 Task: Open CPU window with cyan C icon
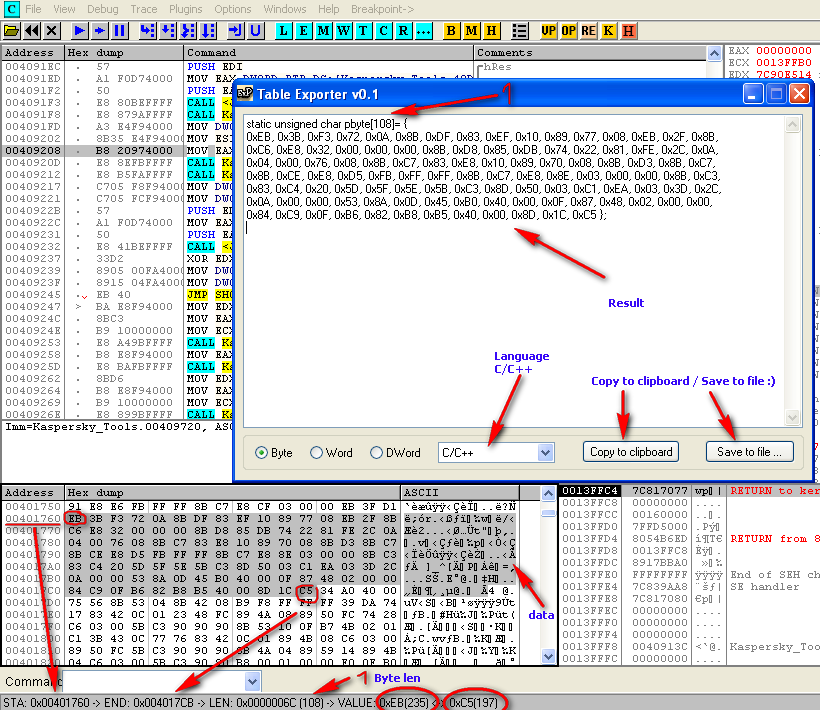pos(383,31)
